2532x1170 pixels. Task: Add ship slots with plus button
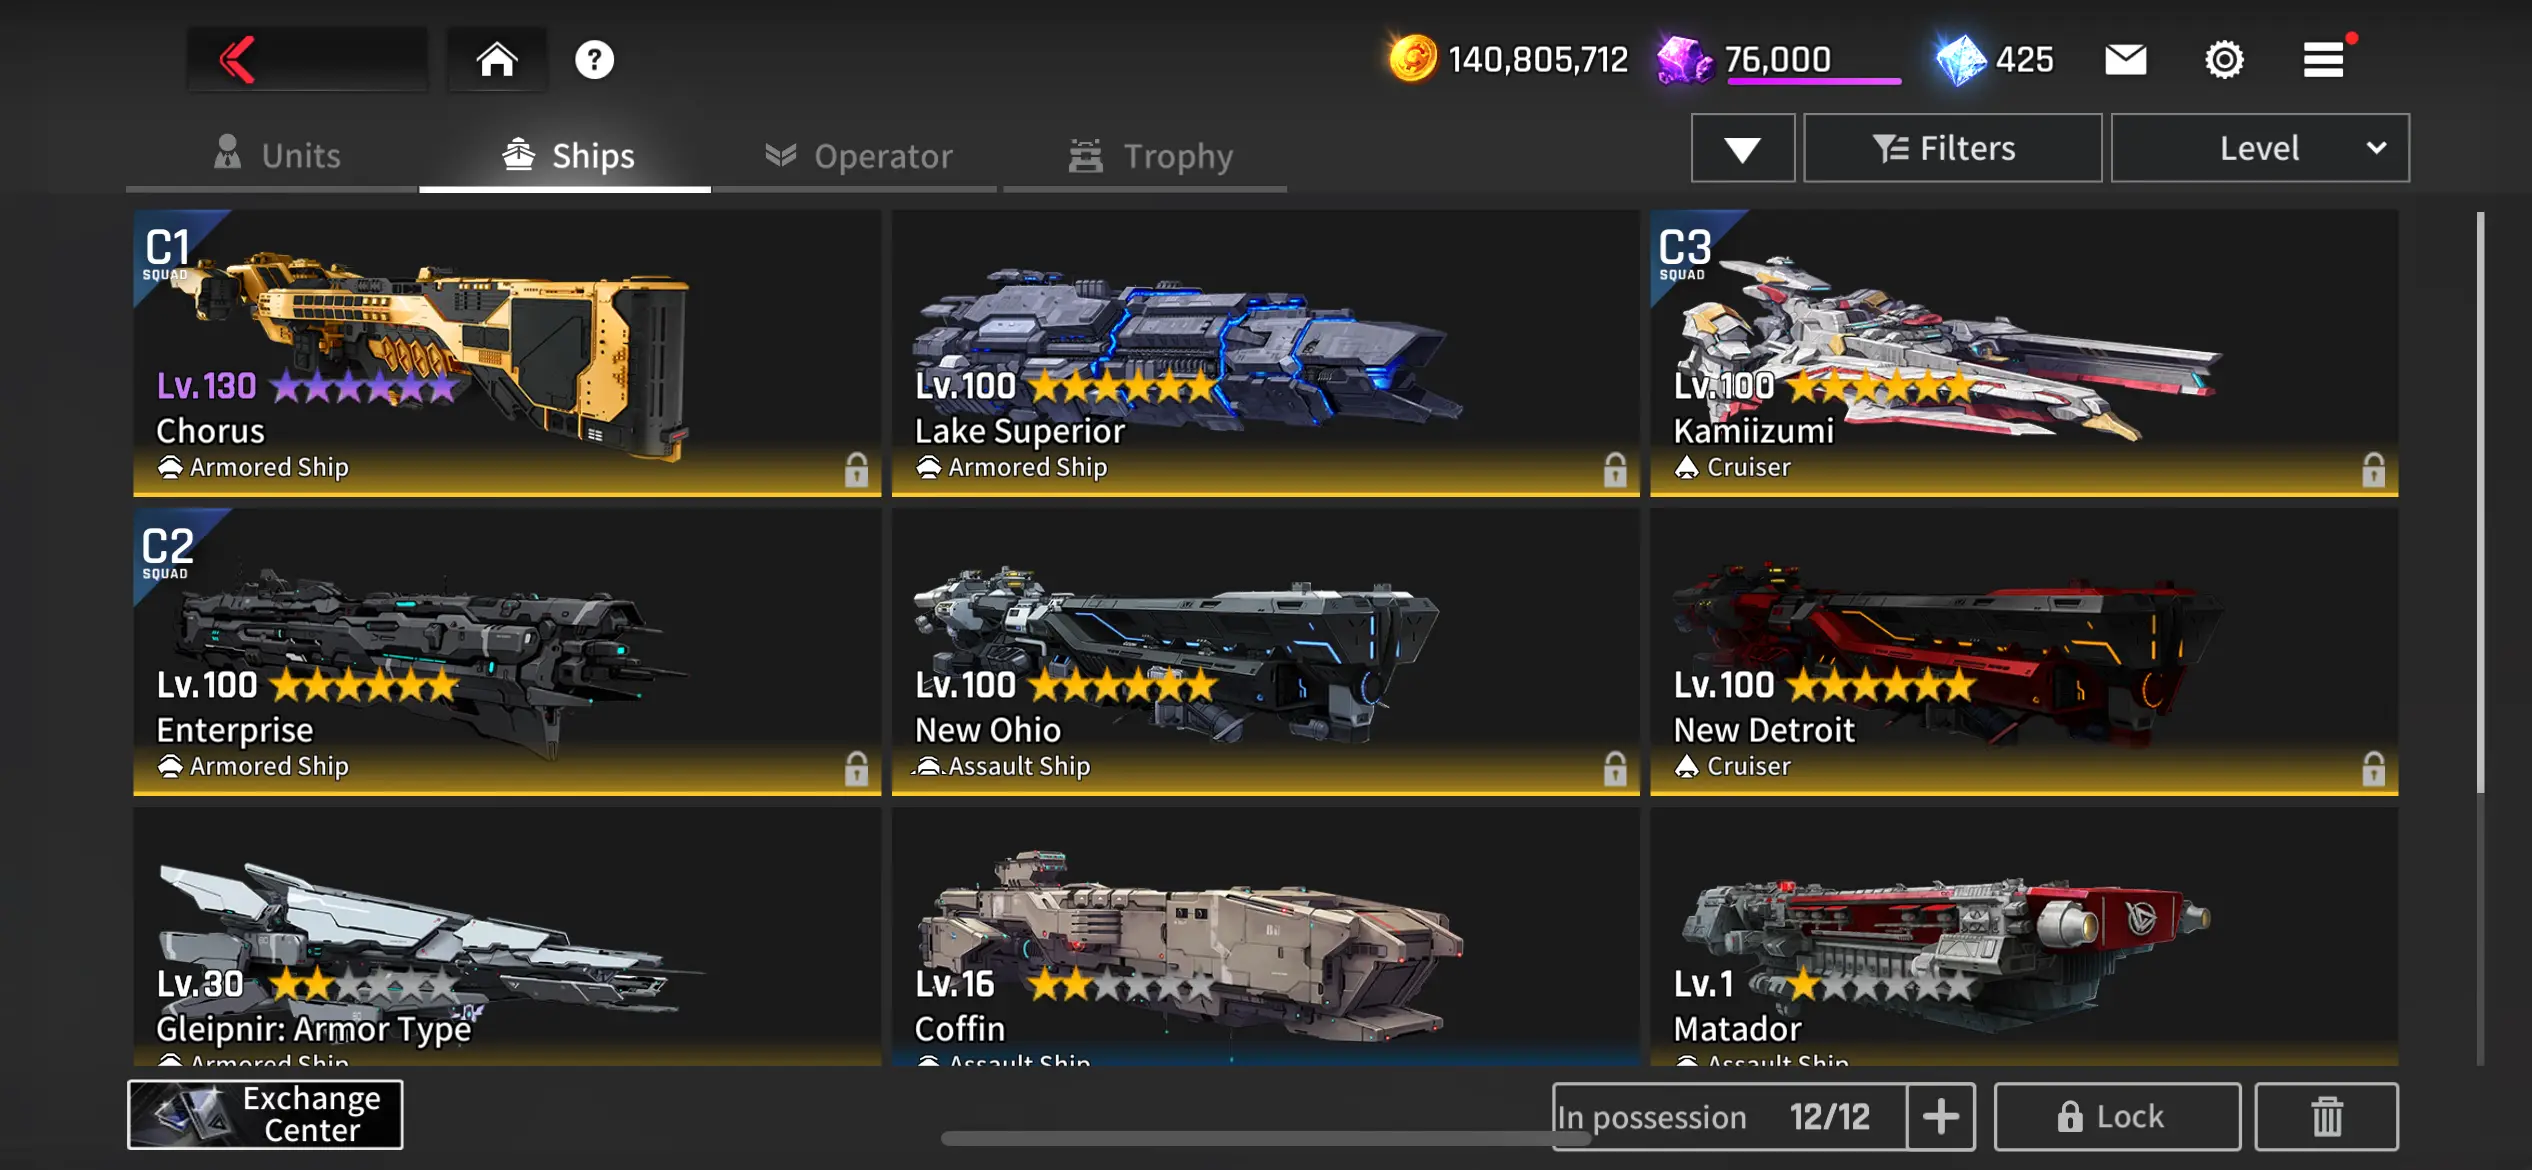(x=1940, y=1116)
